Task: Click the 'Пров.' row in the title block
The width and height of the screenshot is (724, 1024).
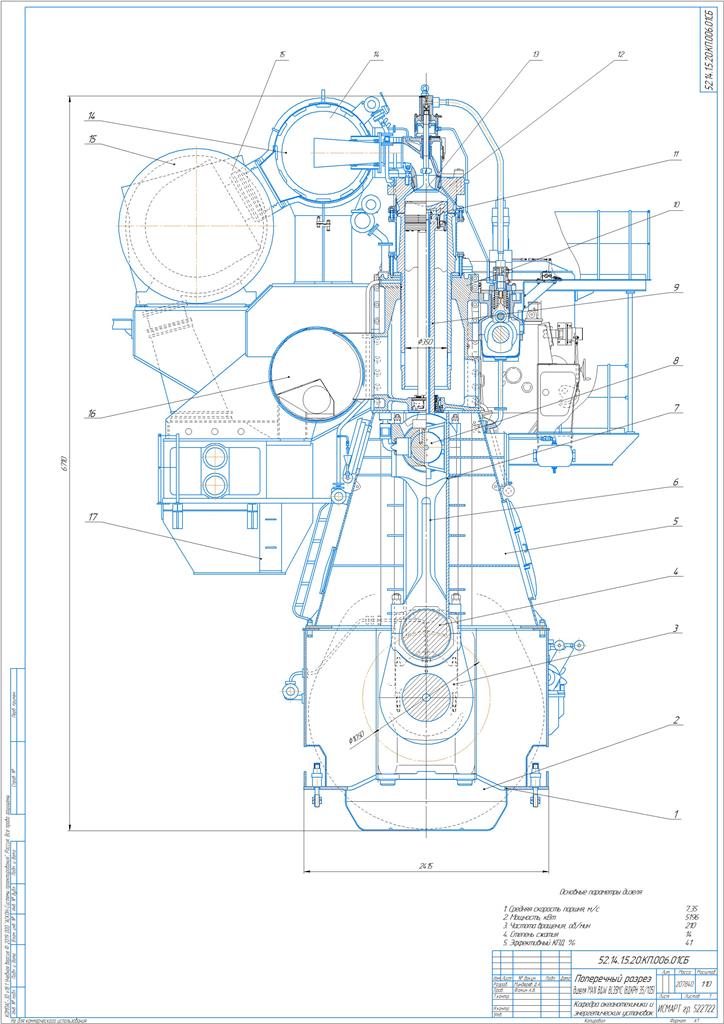Action: point(531,989)
